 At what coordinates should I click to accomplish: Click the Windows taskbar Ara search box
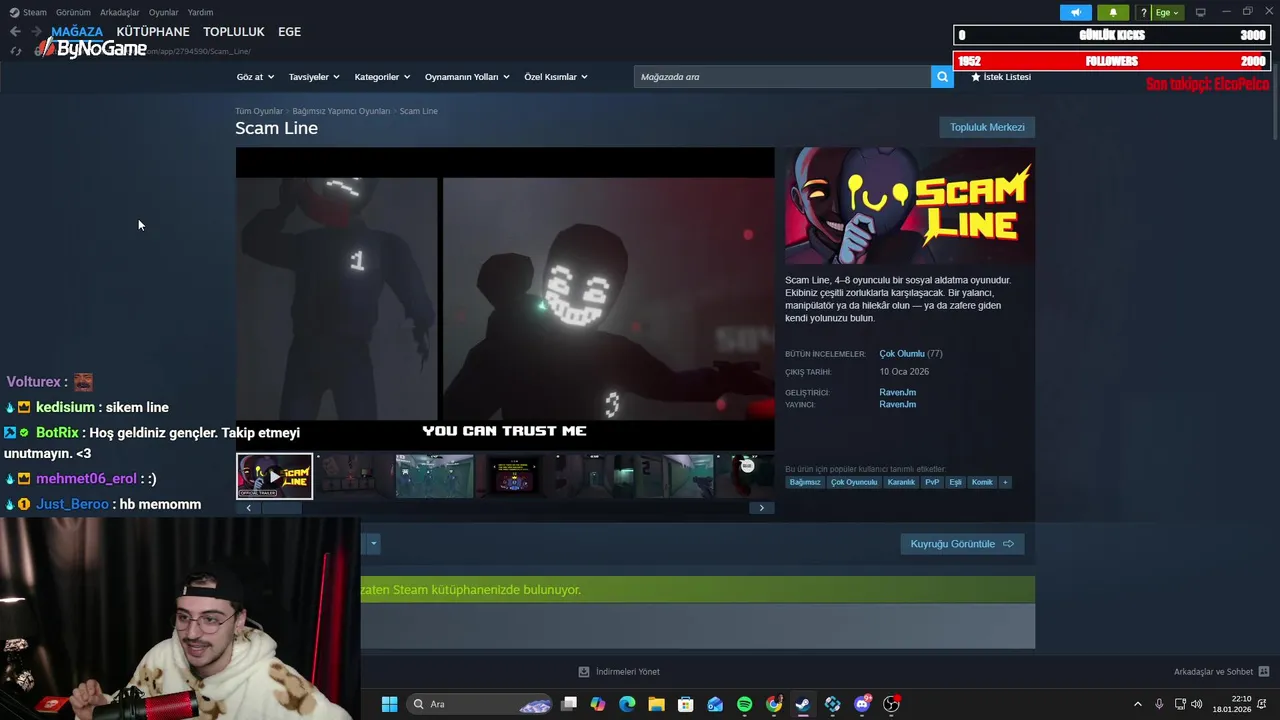tap(479, 704)
